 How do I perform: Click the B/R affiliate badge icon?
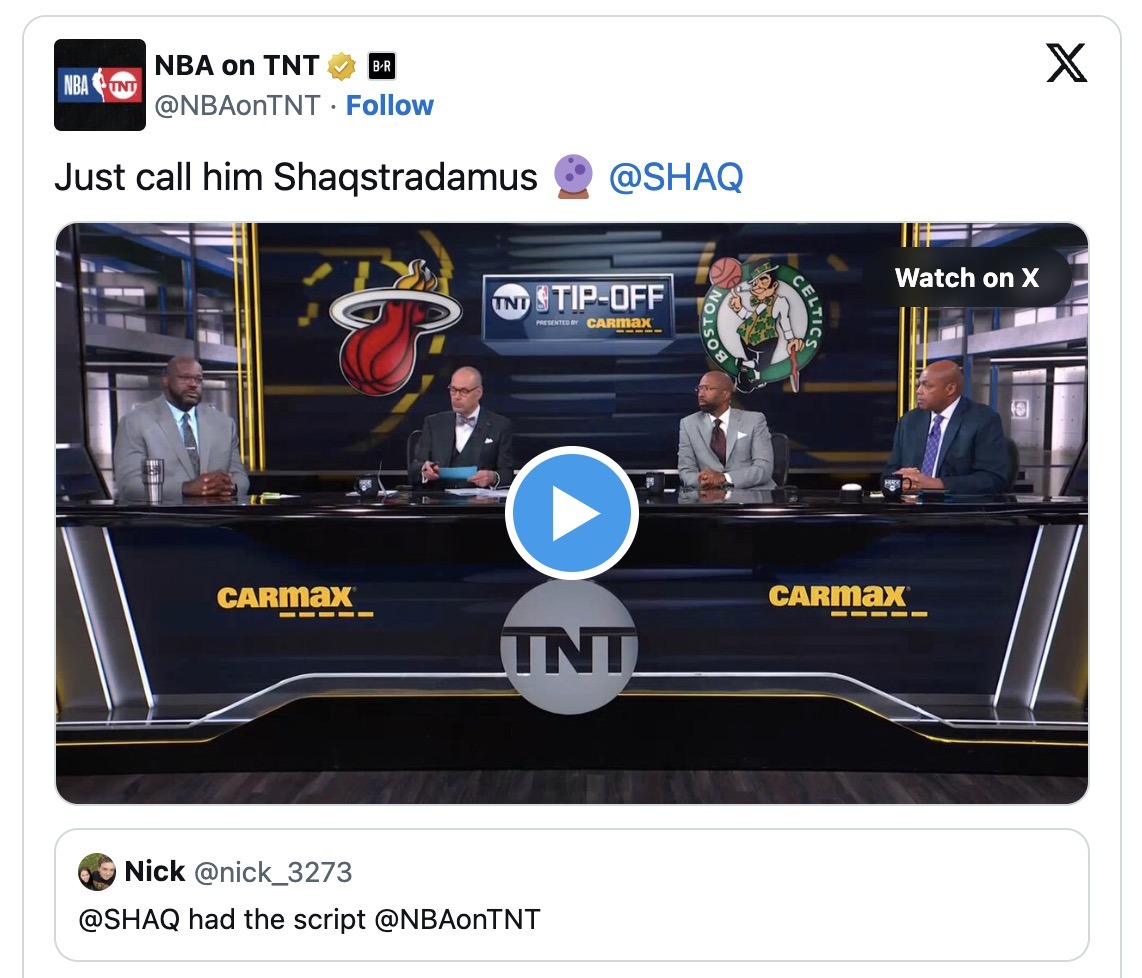382,66
